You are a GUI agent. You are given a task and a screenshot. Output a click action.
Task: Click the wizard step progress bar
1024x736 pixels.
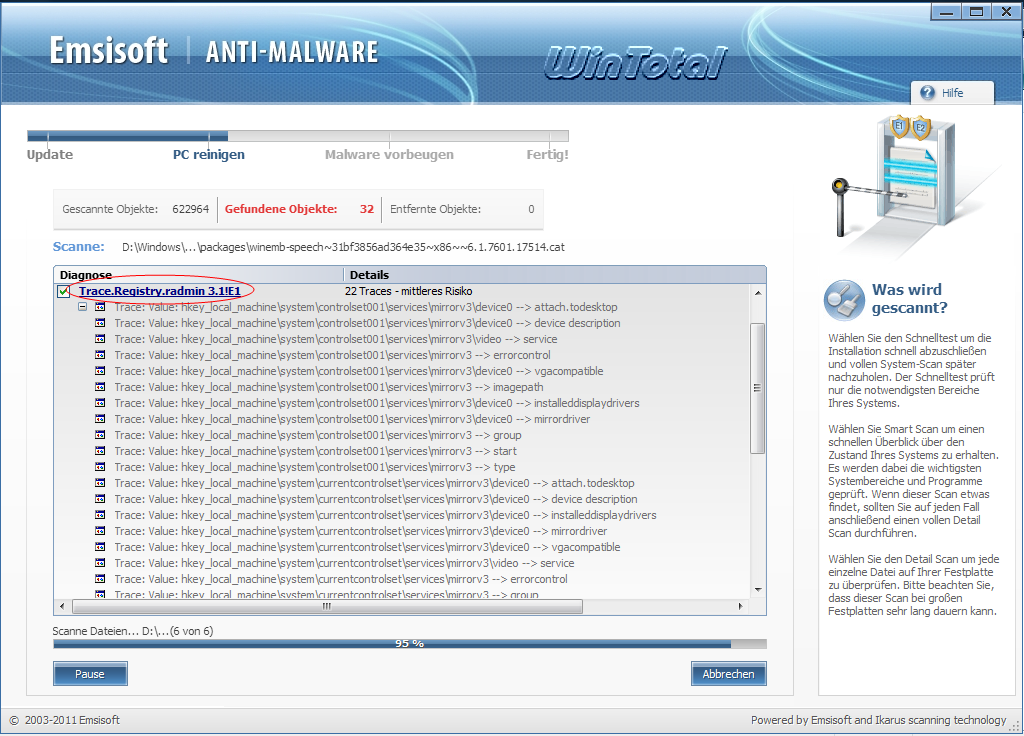tap(298, 136)
